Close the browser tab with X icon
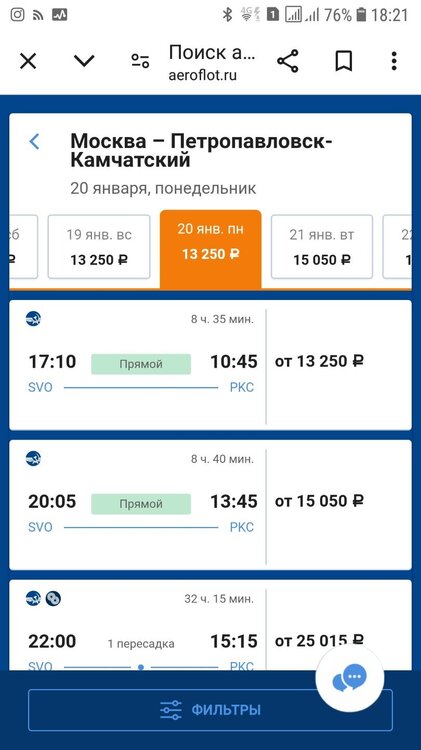421x750 pixels. [x=28, y=61]
